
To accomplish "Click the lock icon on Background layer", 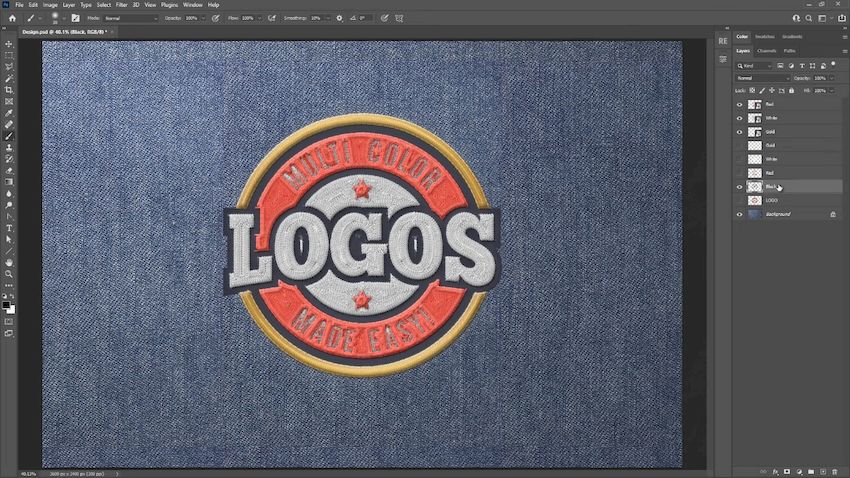I will pyautogui.click(x=833, y=214).
